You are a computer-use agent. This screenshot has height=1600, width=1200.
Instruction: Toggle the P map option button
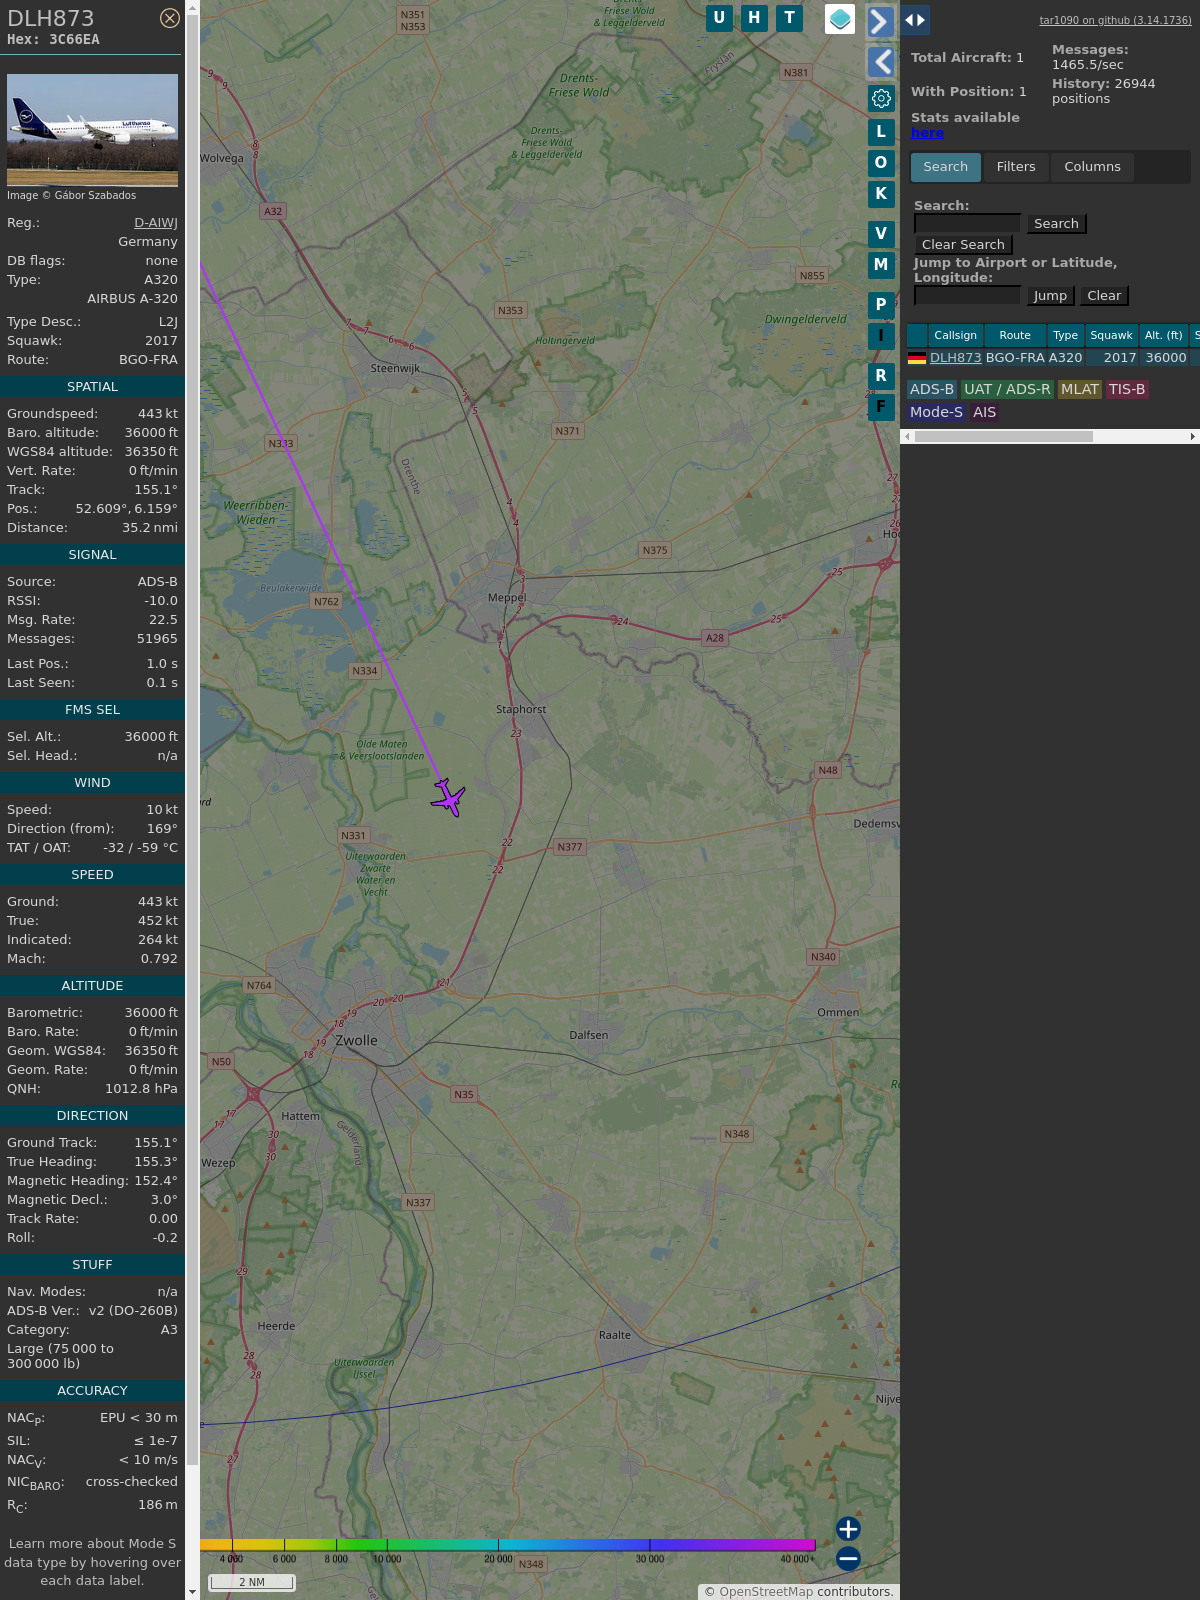[881, 305]
